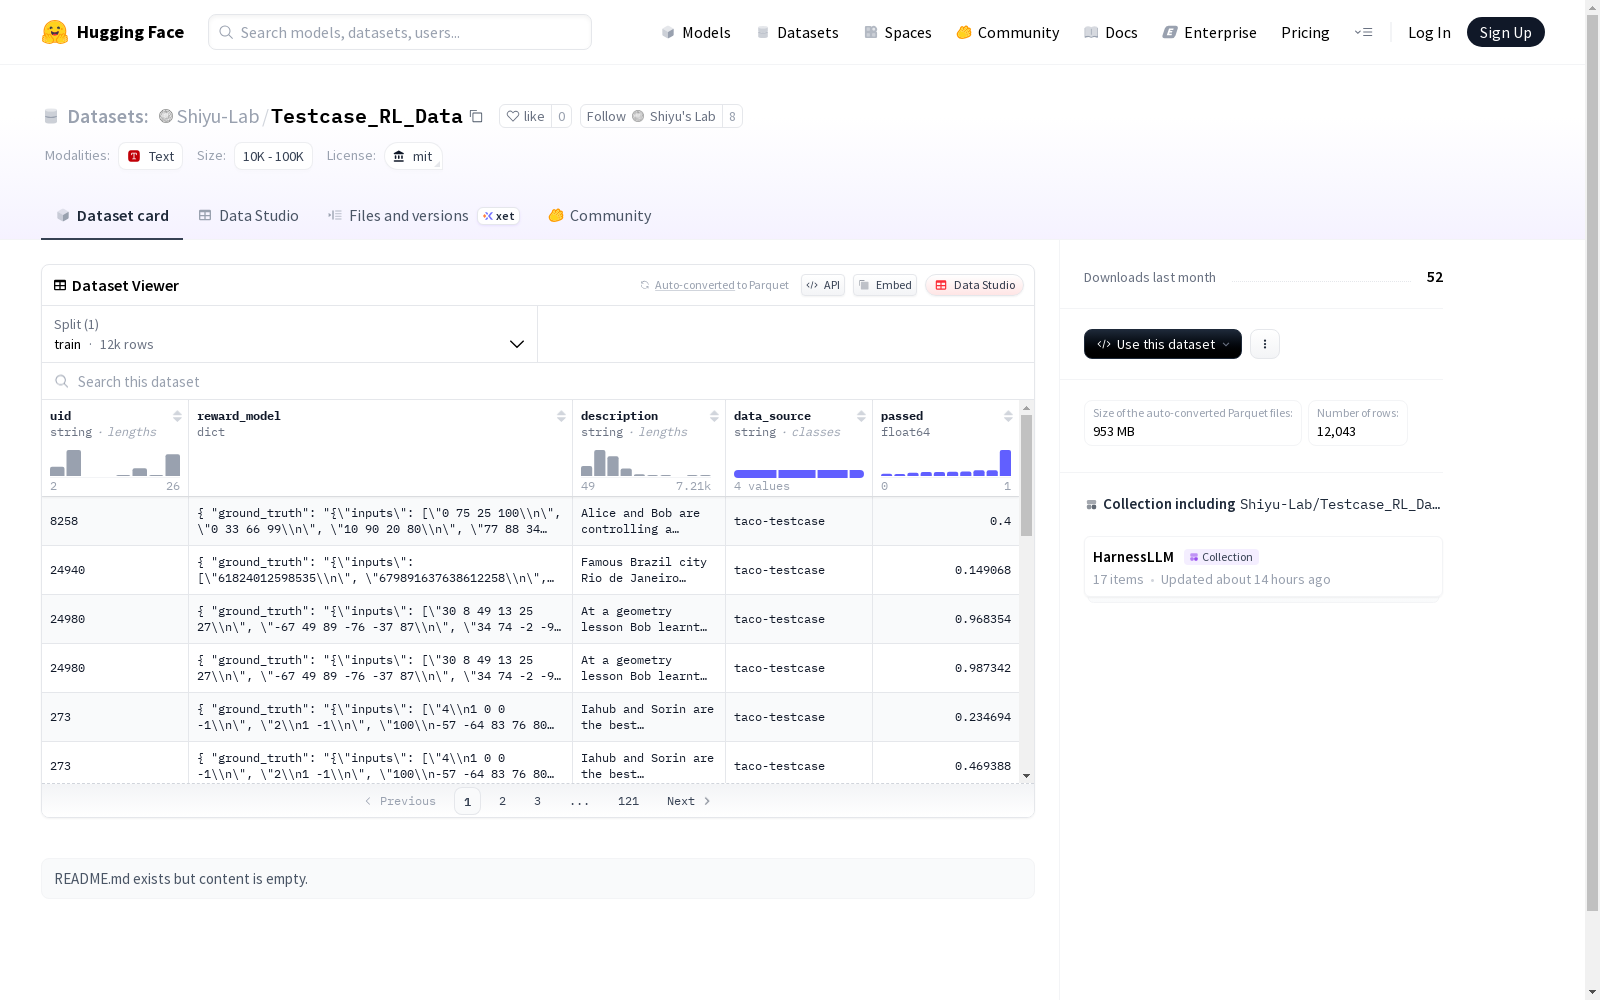This screenshot has width=1600, height=1000.
Task: Click the uid lengths histogram
Action: (x=115, y=463)
